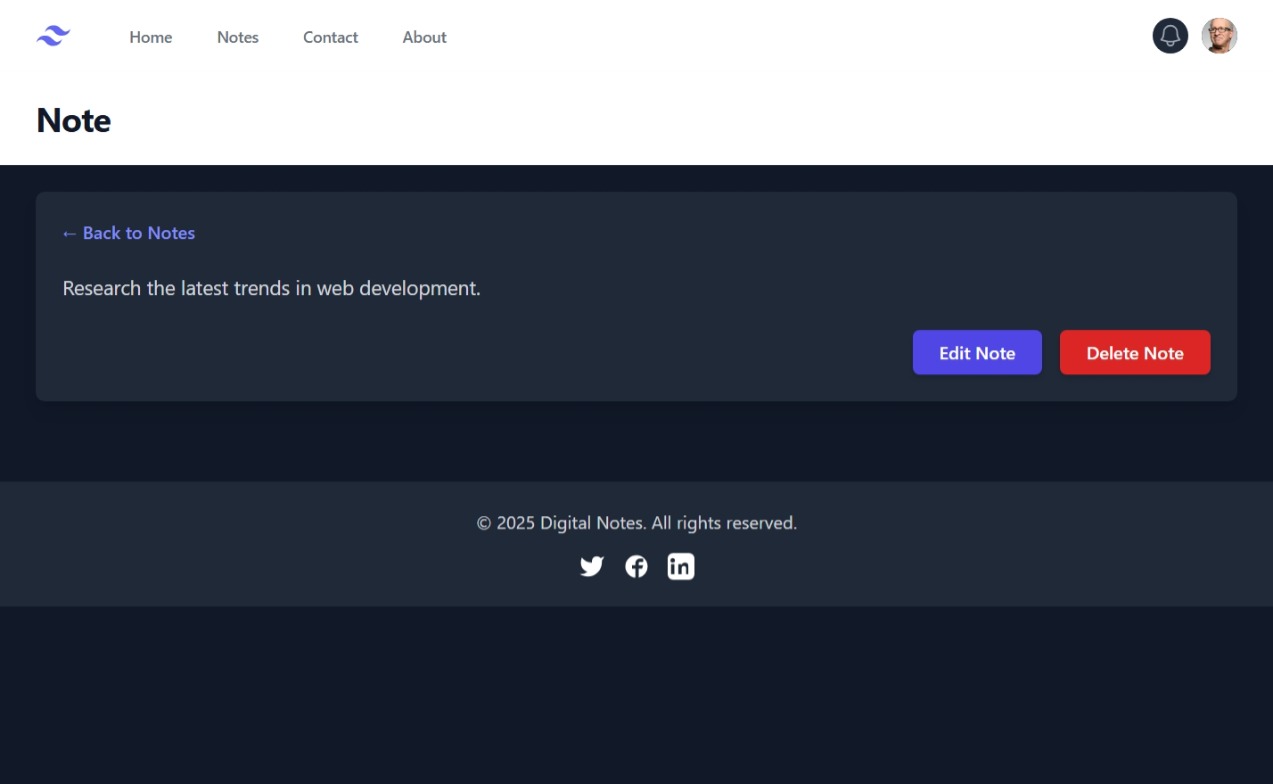Click the red Delete Note button
Viewport: 1273px width, 784px height.
coord(1135,353)
